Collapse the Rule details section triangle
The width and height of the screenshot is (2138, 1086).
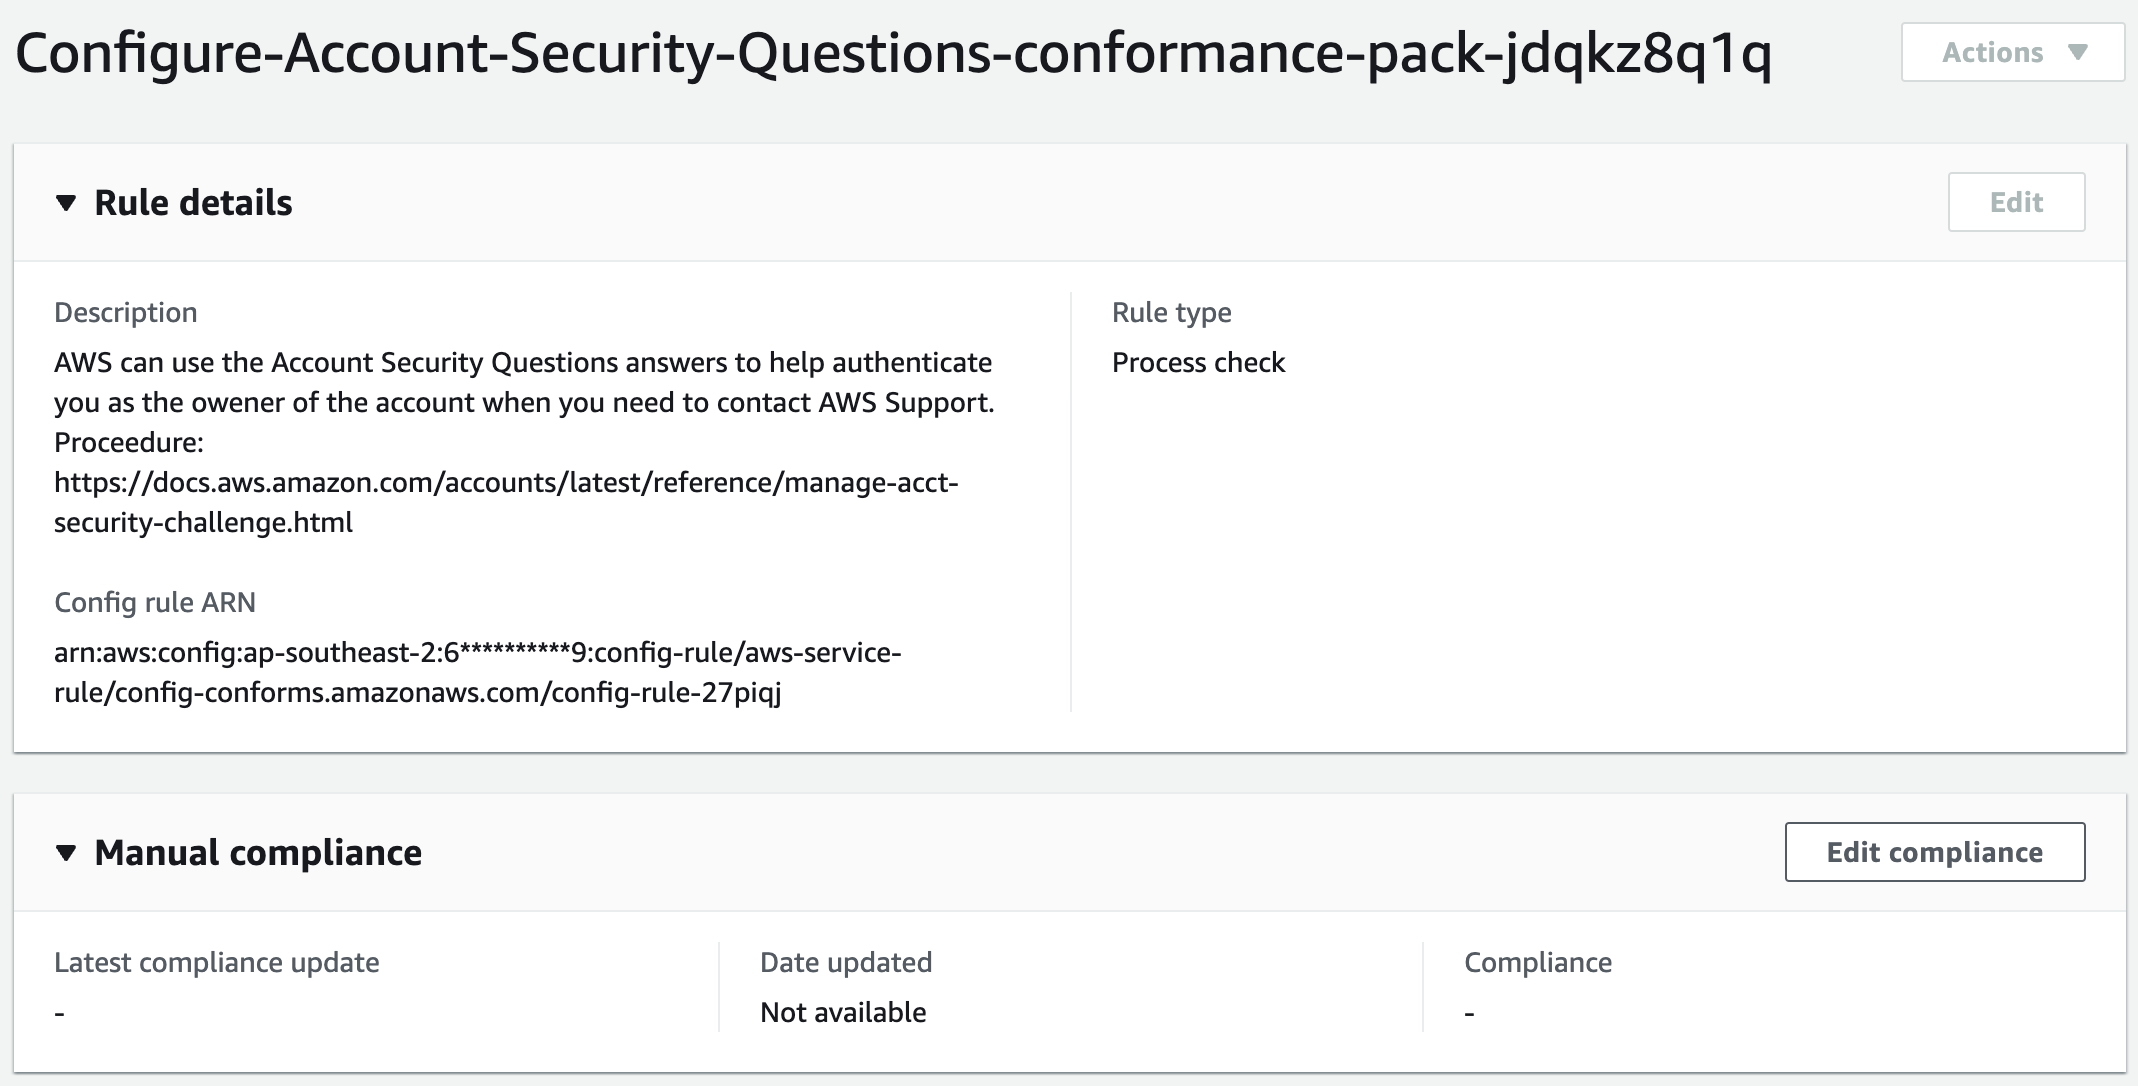click(66, 203)
